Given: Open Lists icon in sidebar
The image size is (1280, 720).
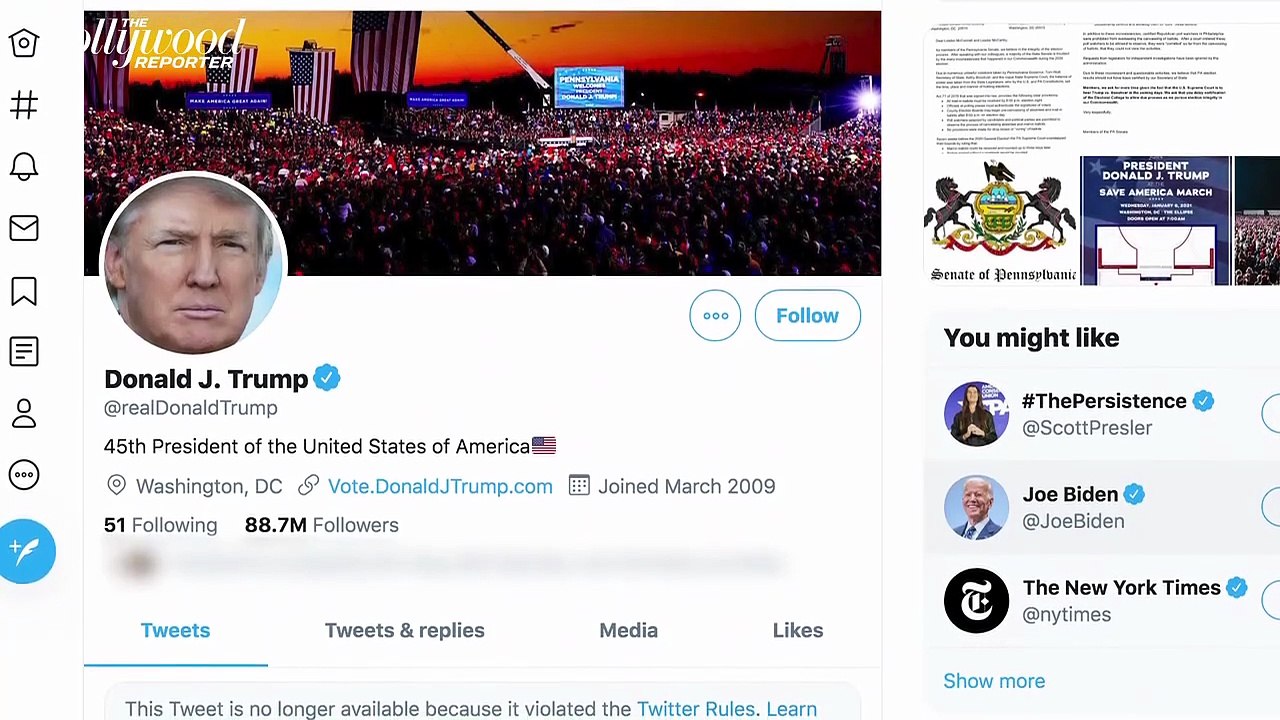Looking at the screenshot, I should click(x=24, y=352).
